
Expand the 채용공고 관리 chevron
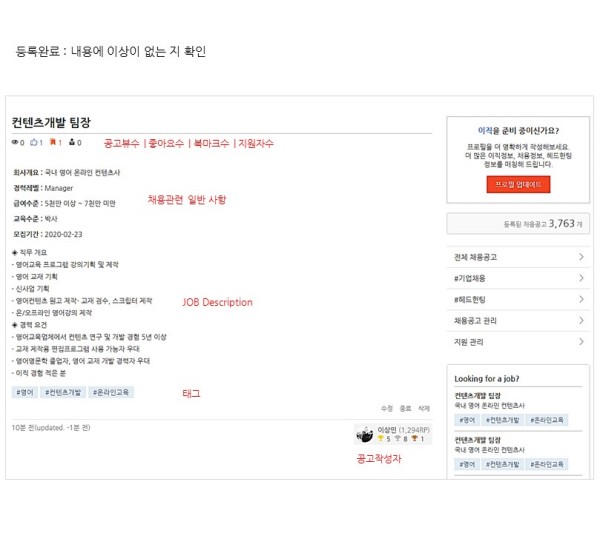click(x=581, y=321)
